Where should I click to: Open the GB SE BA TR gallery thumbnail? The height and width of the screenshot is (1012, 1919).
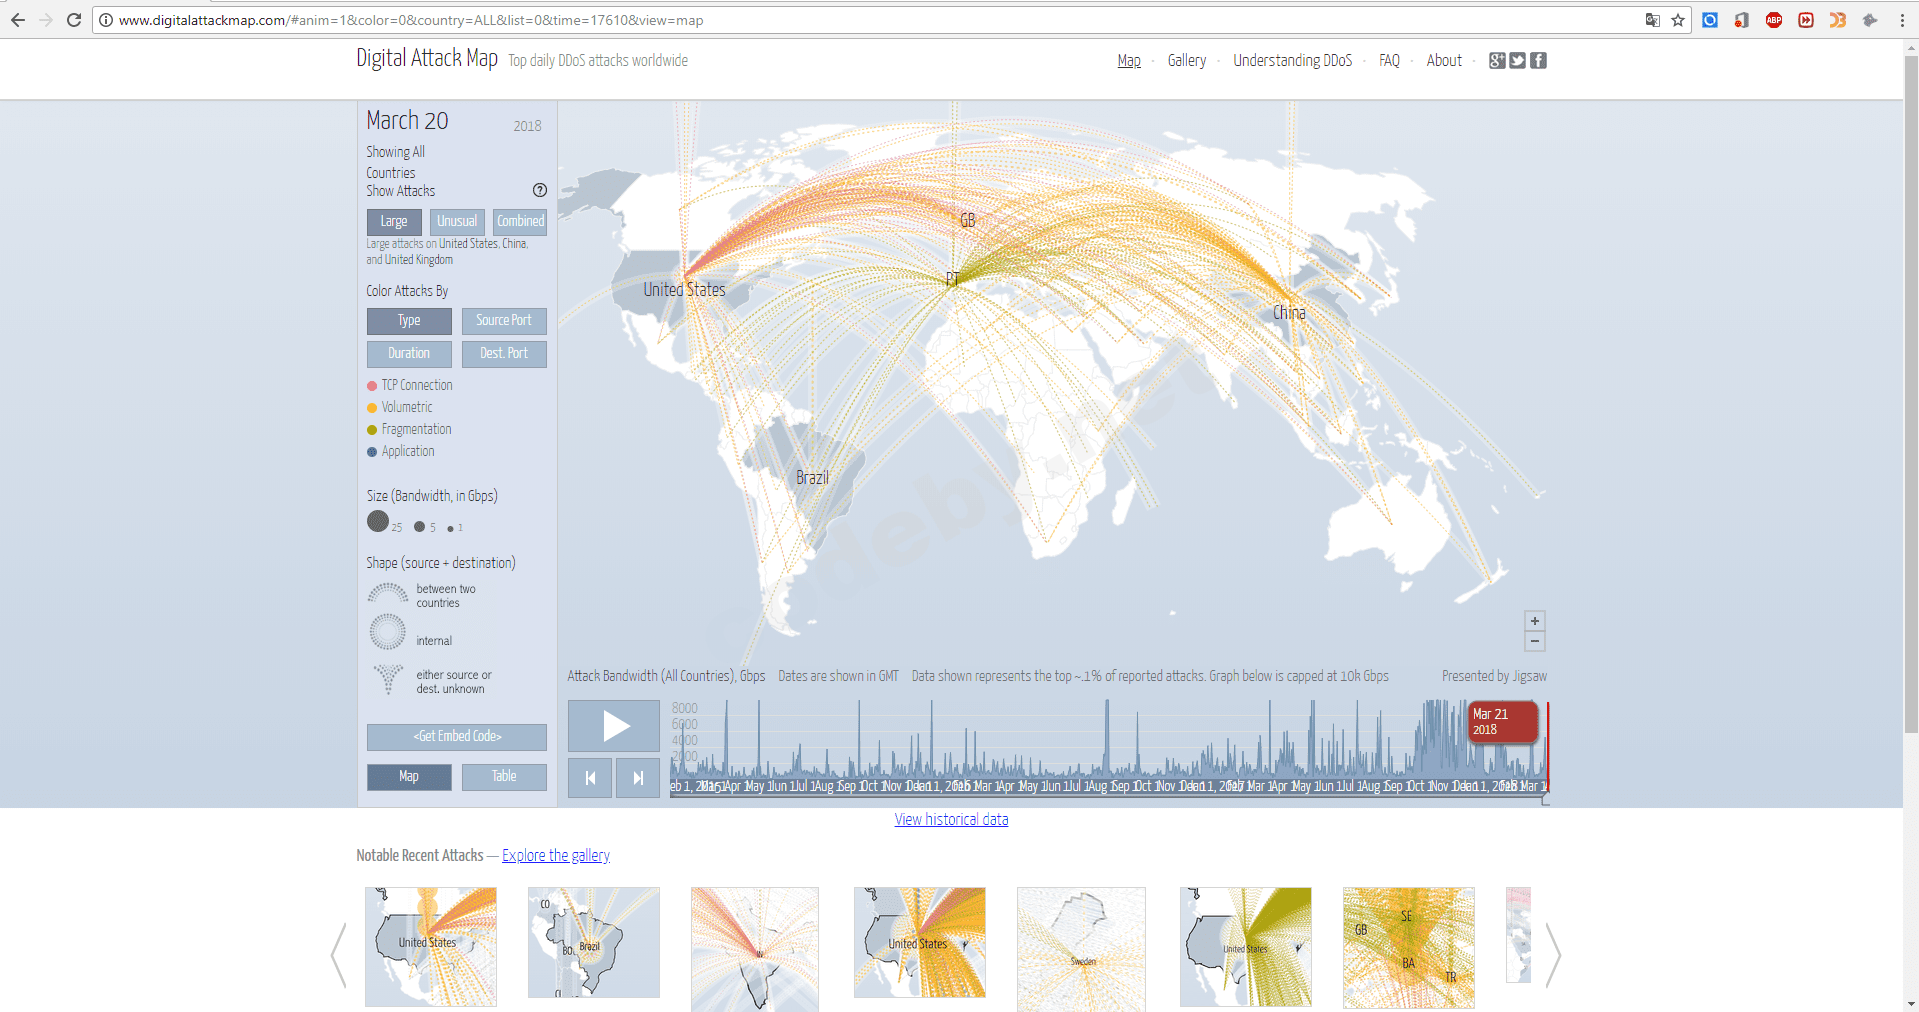(1408, 947)
